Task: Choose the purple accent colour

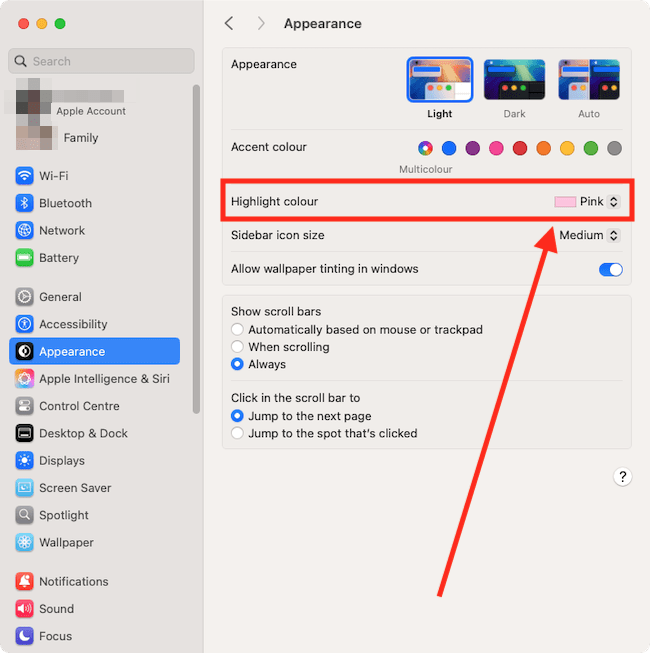Action: [x=472, y=148]
